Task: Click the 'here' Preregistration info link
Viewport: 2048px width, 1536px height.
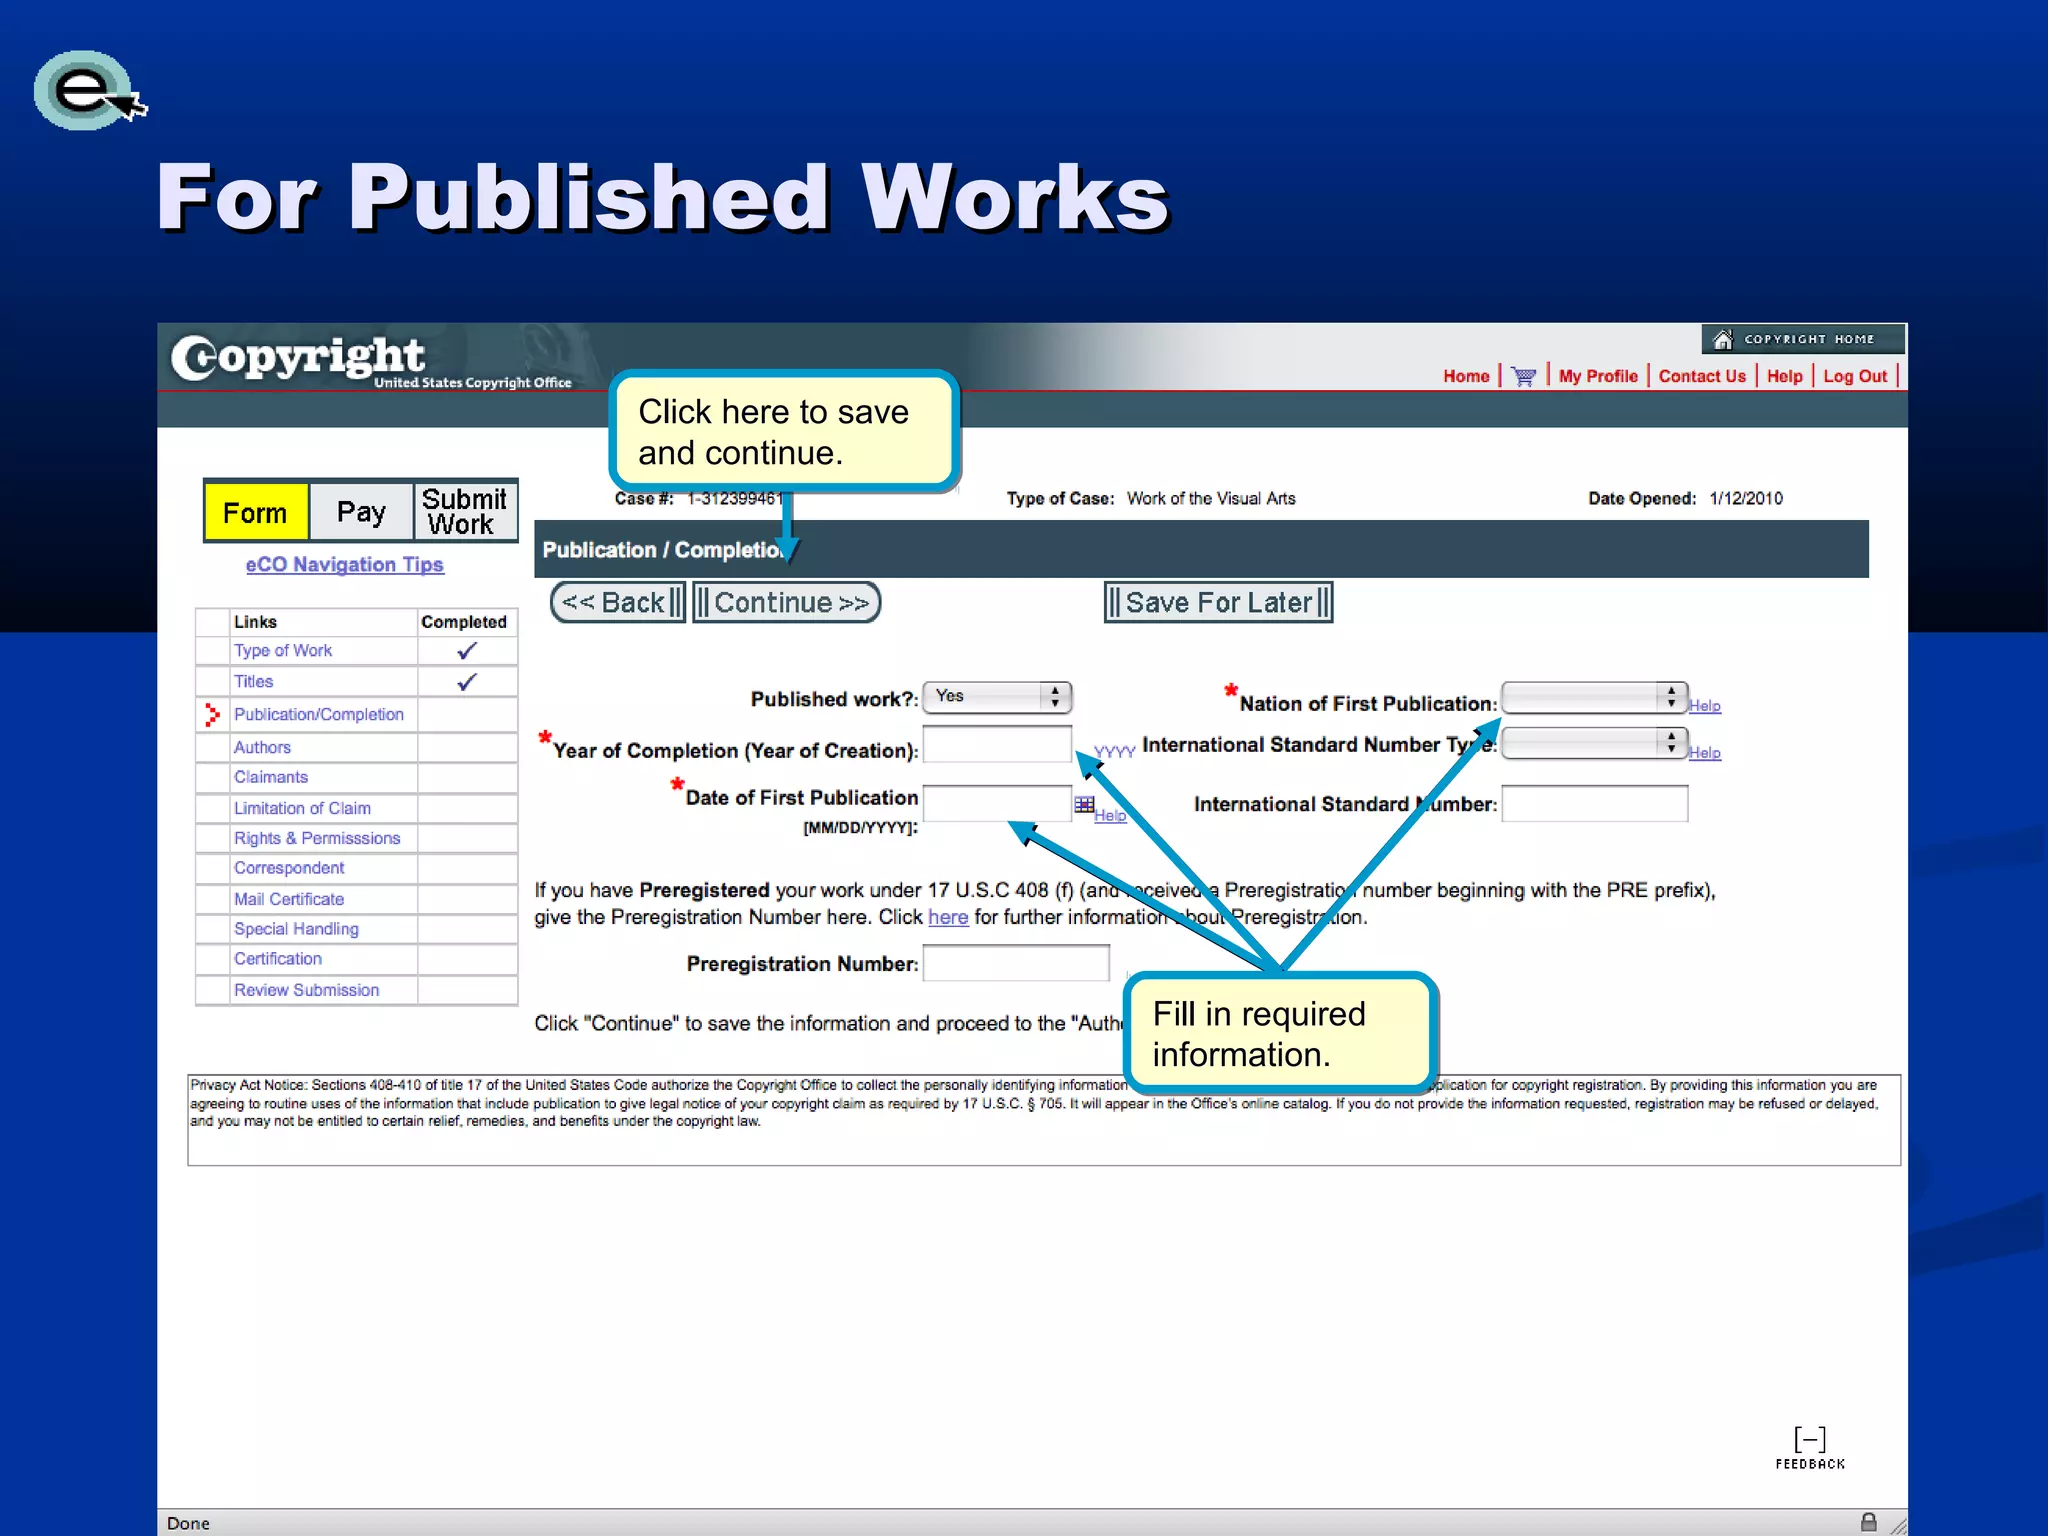Action: pos(948,917)
